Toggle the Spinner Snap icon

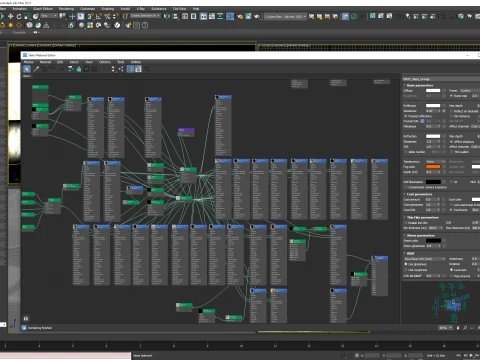pos(116,16)
